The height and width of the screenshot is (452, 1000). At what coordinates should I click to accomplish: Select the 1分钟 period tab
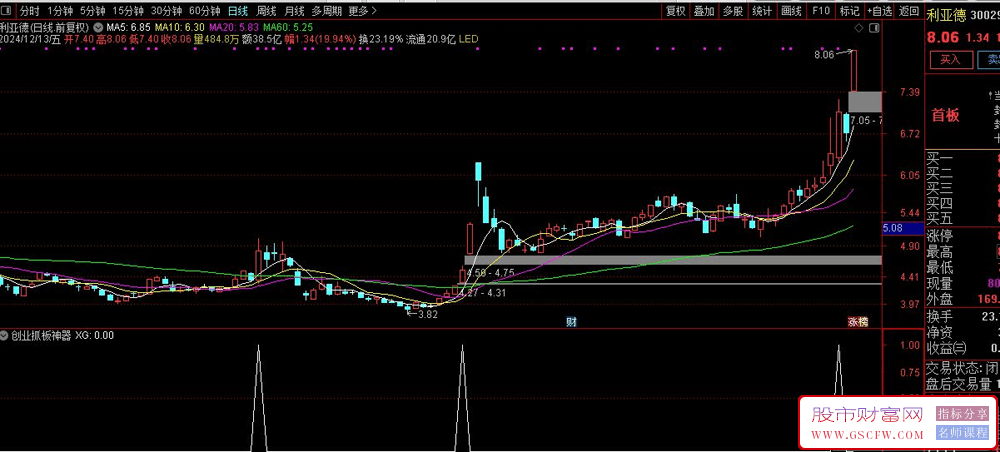pyautogui.click(x=59, y=11)
